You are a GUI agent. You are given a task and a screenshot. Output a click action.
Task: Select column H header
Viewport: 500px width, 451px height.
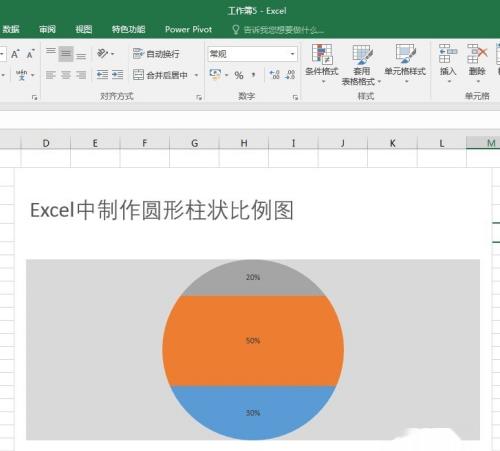point(244,143)
